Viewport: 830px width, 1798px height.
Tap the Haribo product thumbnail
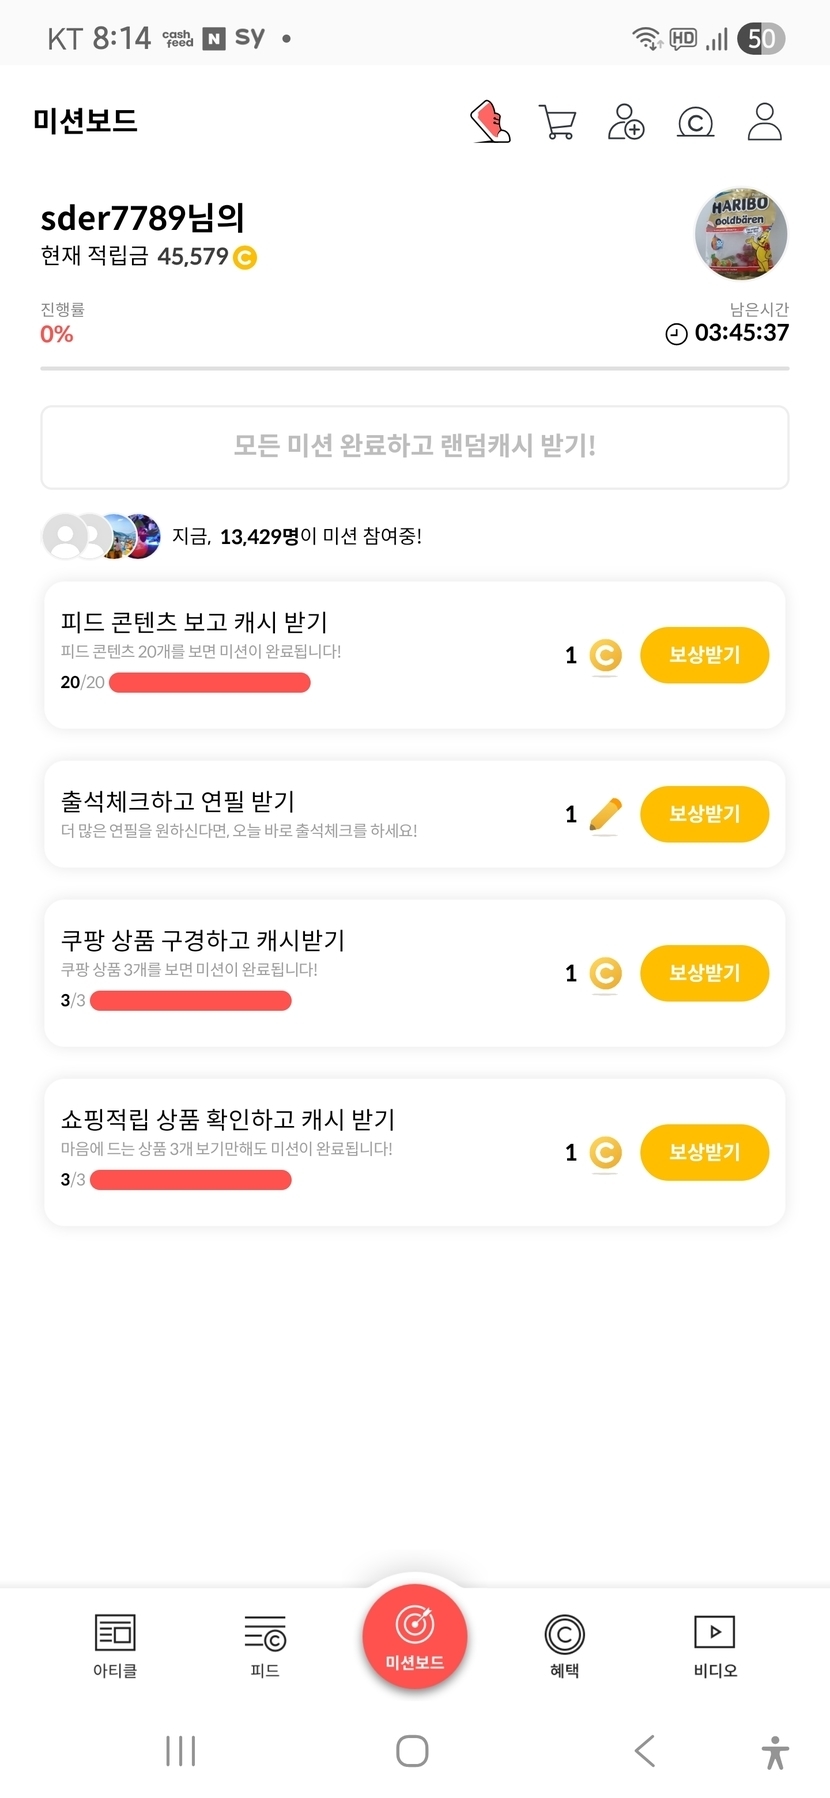pos(740,234)
